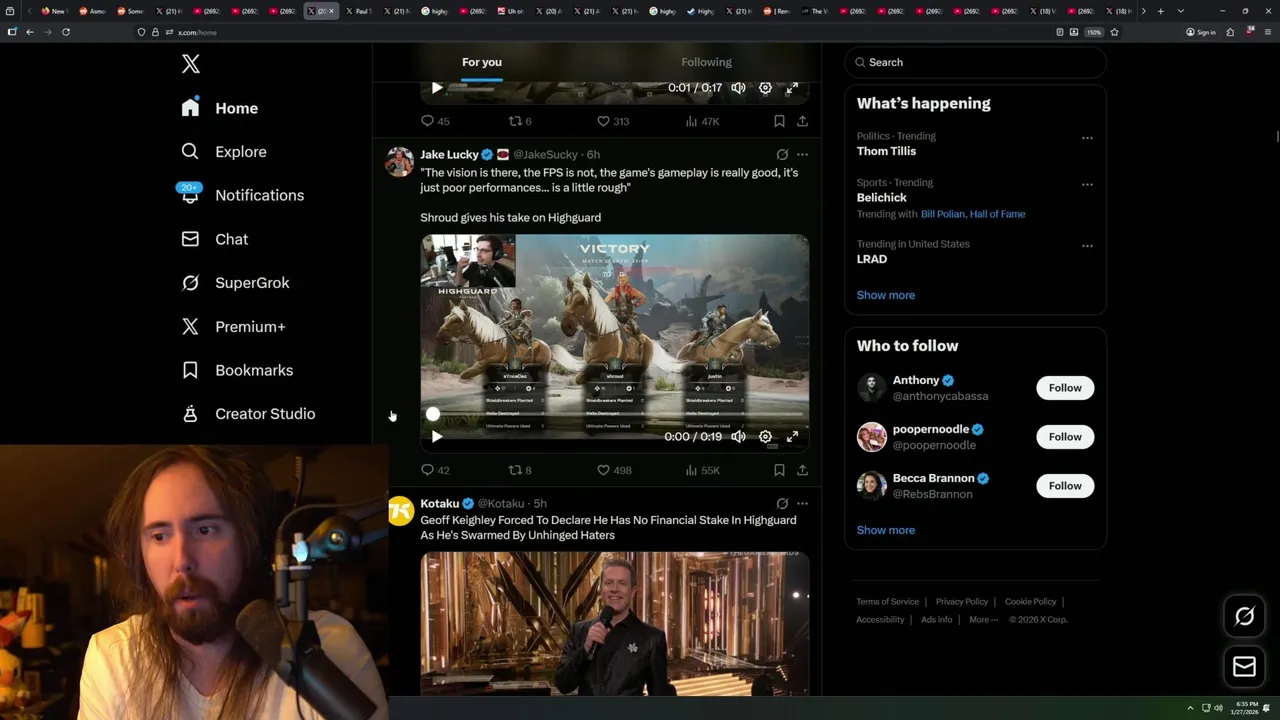Screen dimensions: 1280x720
Task: Mute the top video at 0:01 / 0:17
Action: (738, 88)
